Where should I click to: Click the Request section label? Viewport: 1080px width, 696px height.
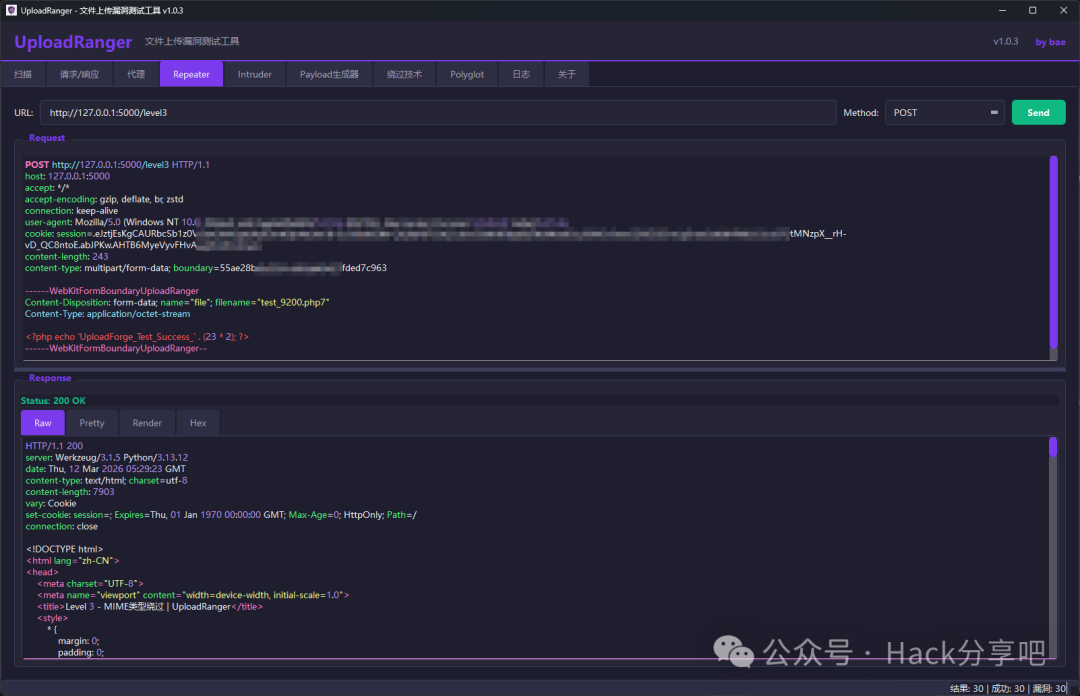point(47,138)
